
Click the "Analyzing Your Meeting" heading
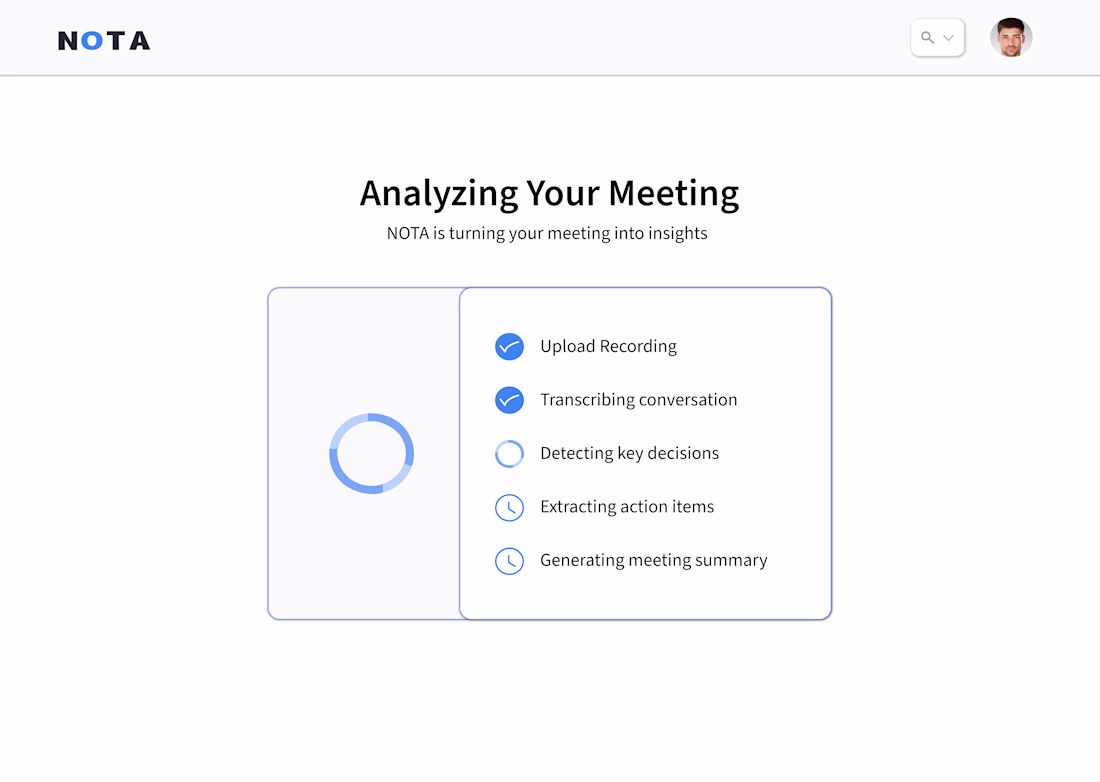pos(549,194)
